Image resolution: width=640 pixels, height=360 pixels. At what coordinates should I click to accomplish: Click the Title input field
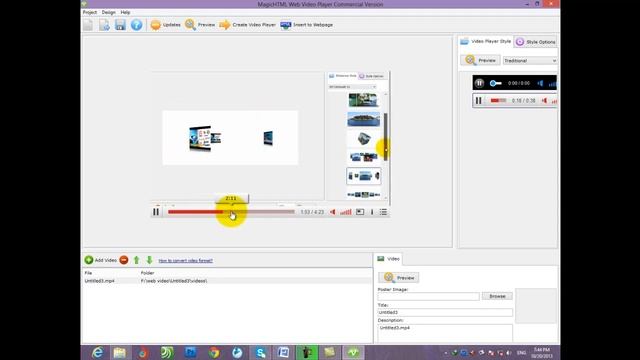pos(445,312)
